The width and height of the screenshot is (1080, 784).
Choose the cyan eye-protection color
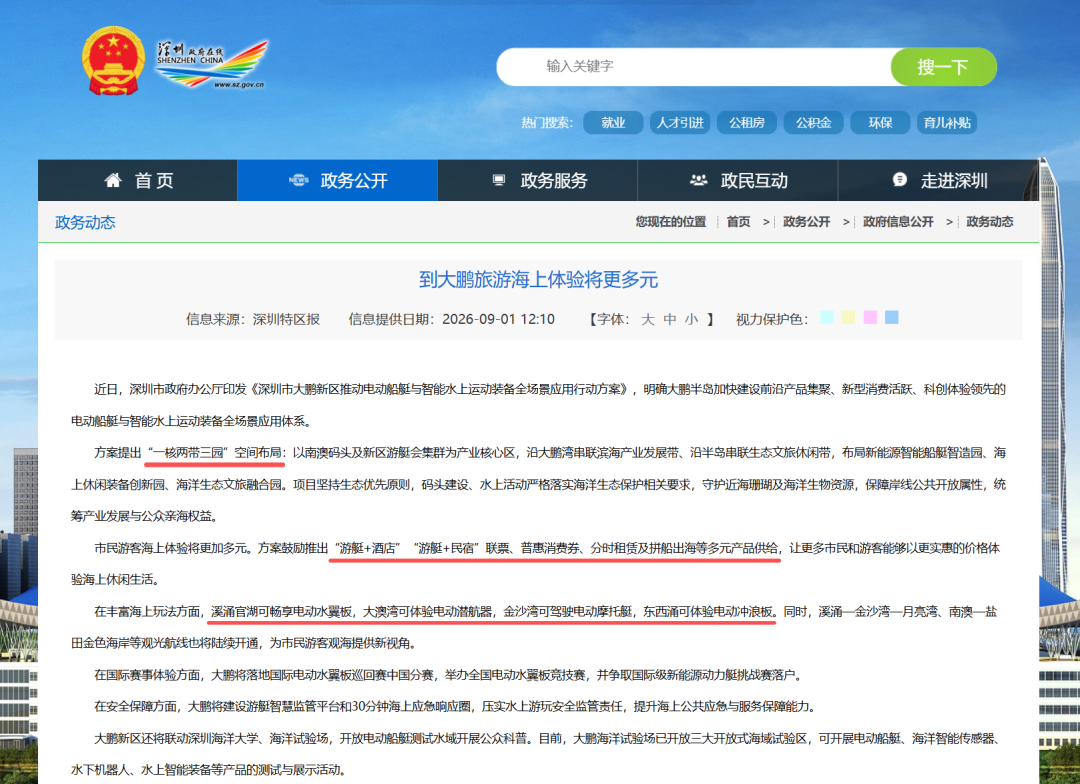(x=827, y=317)
